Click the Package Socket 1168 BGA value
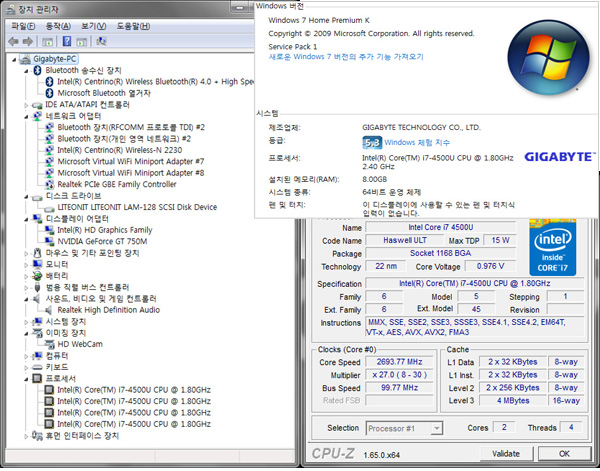 coord(440,253)
